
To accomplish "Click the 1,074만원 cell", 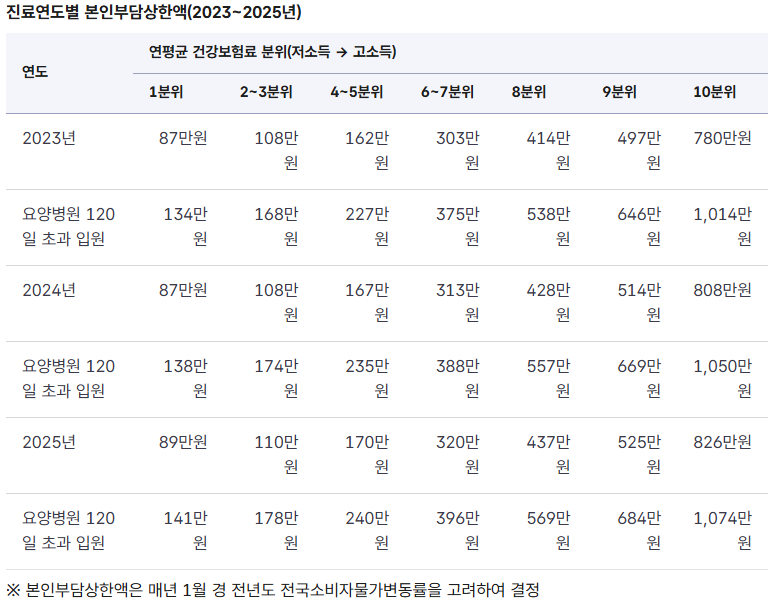I will (722, 530).
